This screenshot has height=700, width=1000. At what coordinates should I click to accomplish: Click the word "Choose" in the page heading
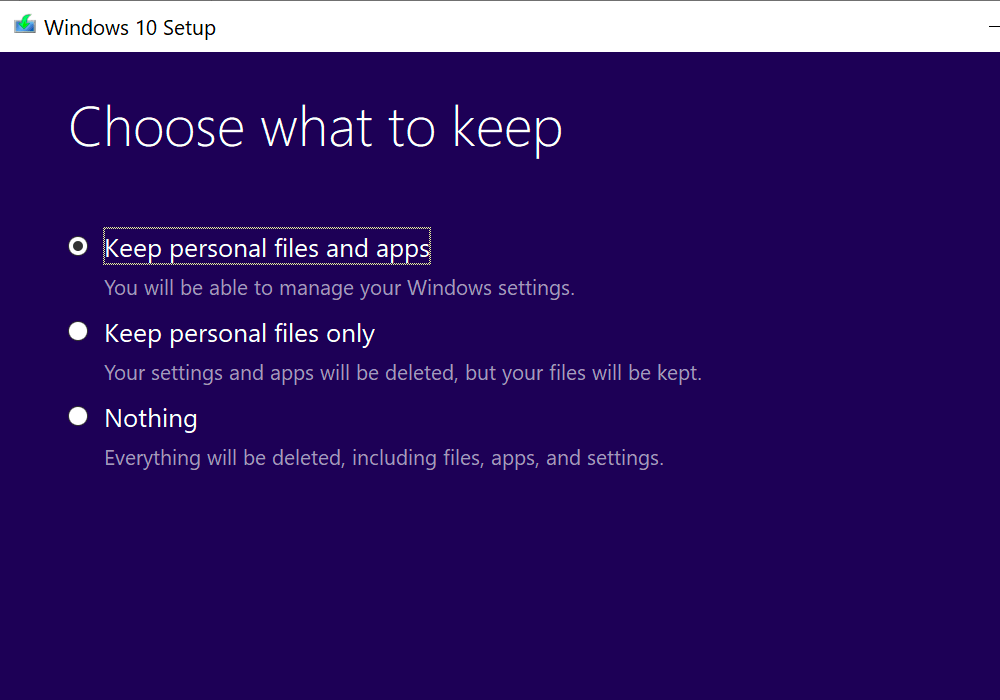[156, 128]
